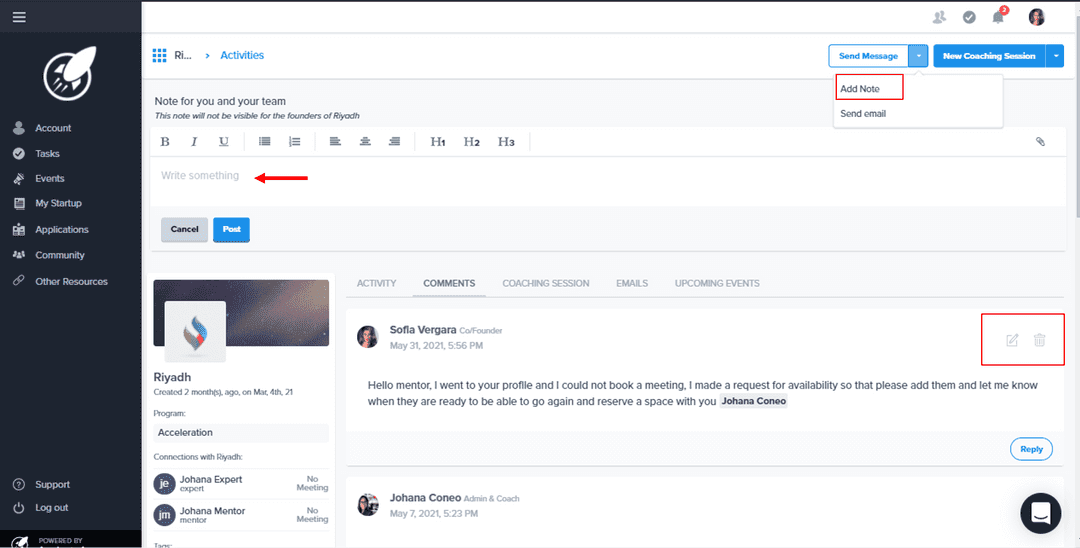The height and width of the screenshot is (548, 1080).
Task: Click Johana Coneo's avatar
Action: point(368,505)
